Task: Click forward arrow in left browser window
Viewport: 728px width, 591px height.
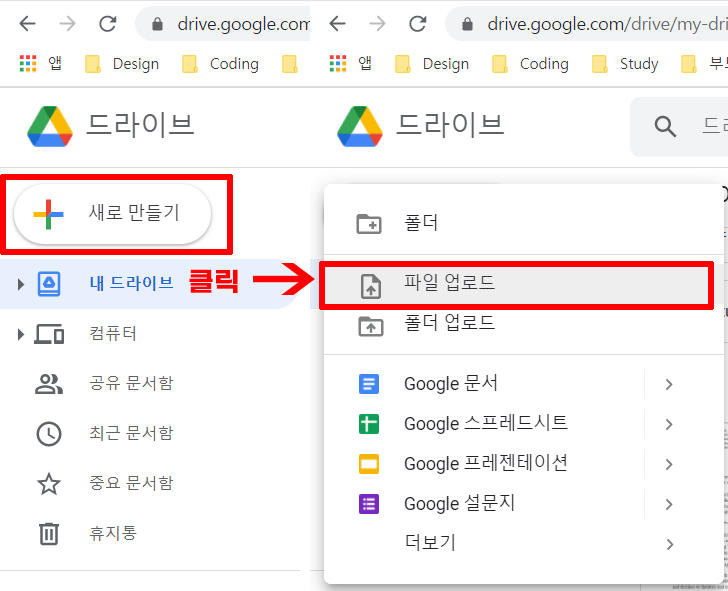Action: pos(67,23)
